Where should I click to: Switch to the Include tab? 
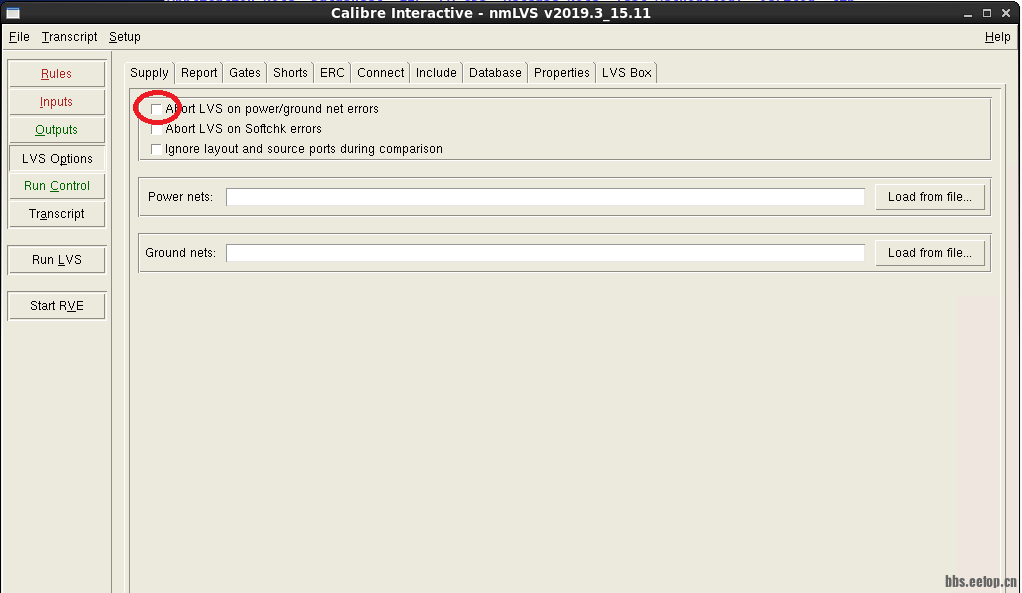436,73
